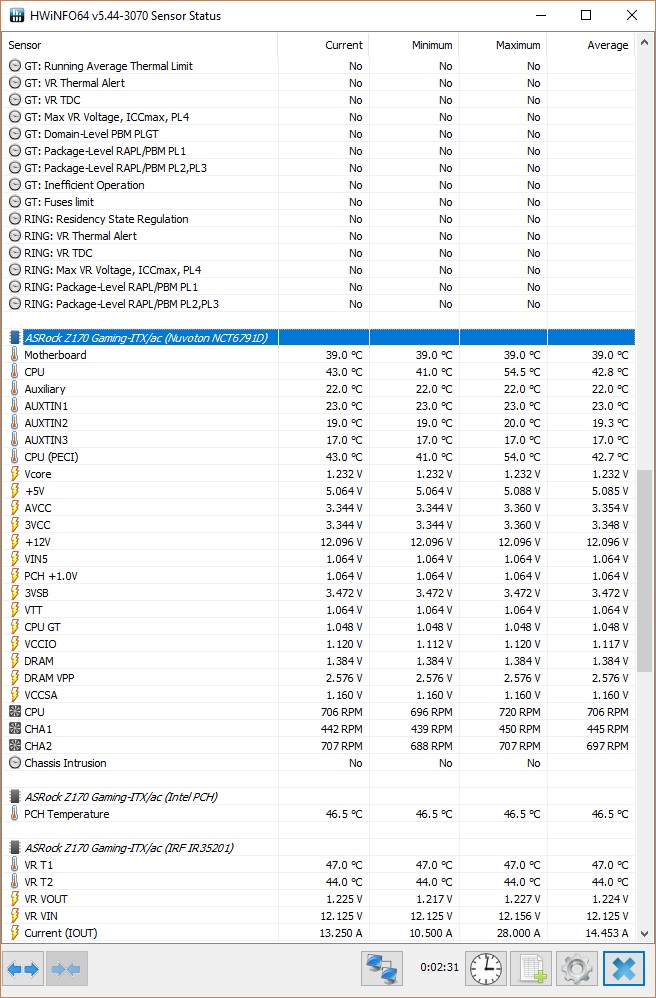Click the circle icon beside GT: VR Thermal Alert
This screenshot has height=998, width=656.
tap(15, 83)
